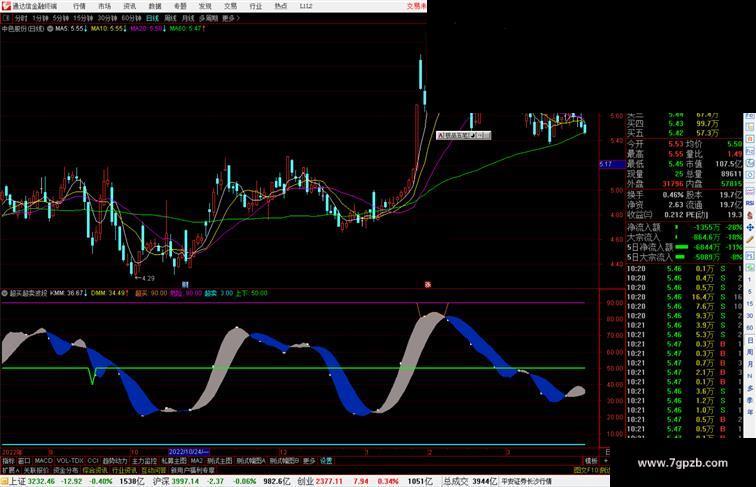This screenshot has height=487, width=756.
Task: Select the RSI icon in right sidebar
Action: tap(750, 203)
